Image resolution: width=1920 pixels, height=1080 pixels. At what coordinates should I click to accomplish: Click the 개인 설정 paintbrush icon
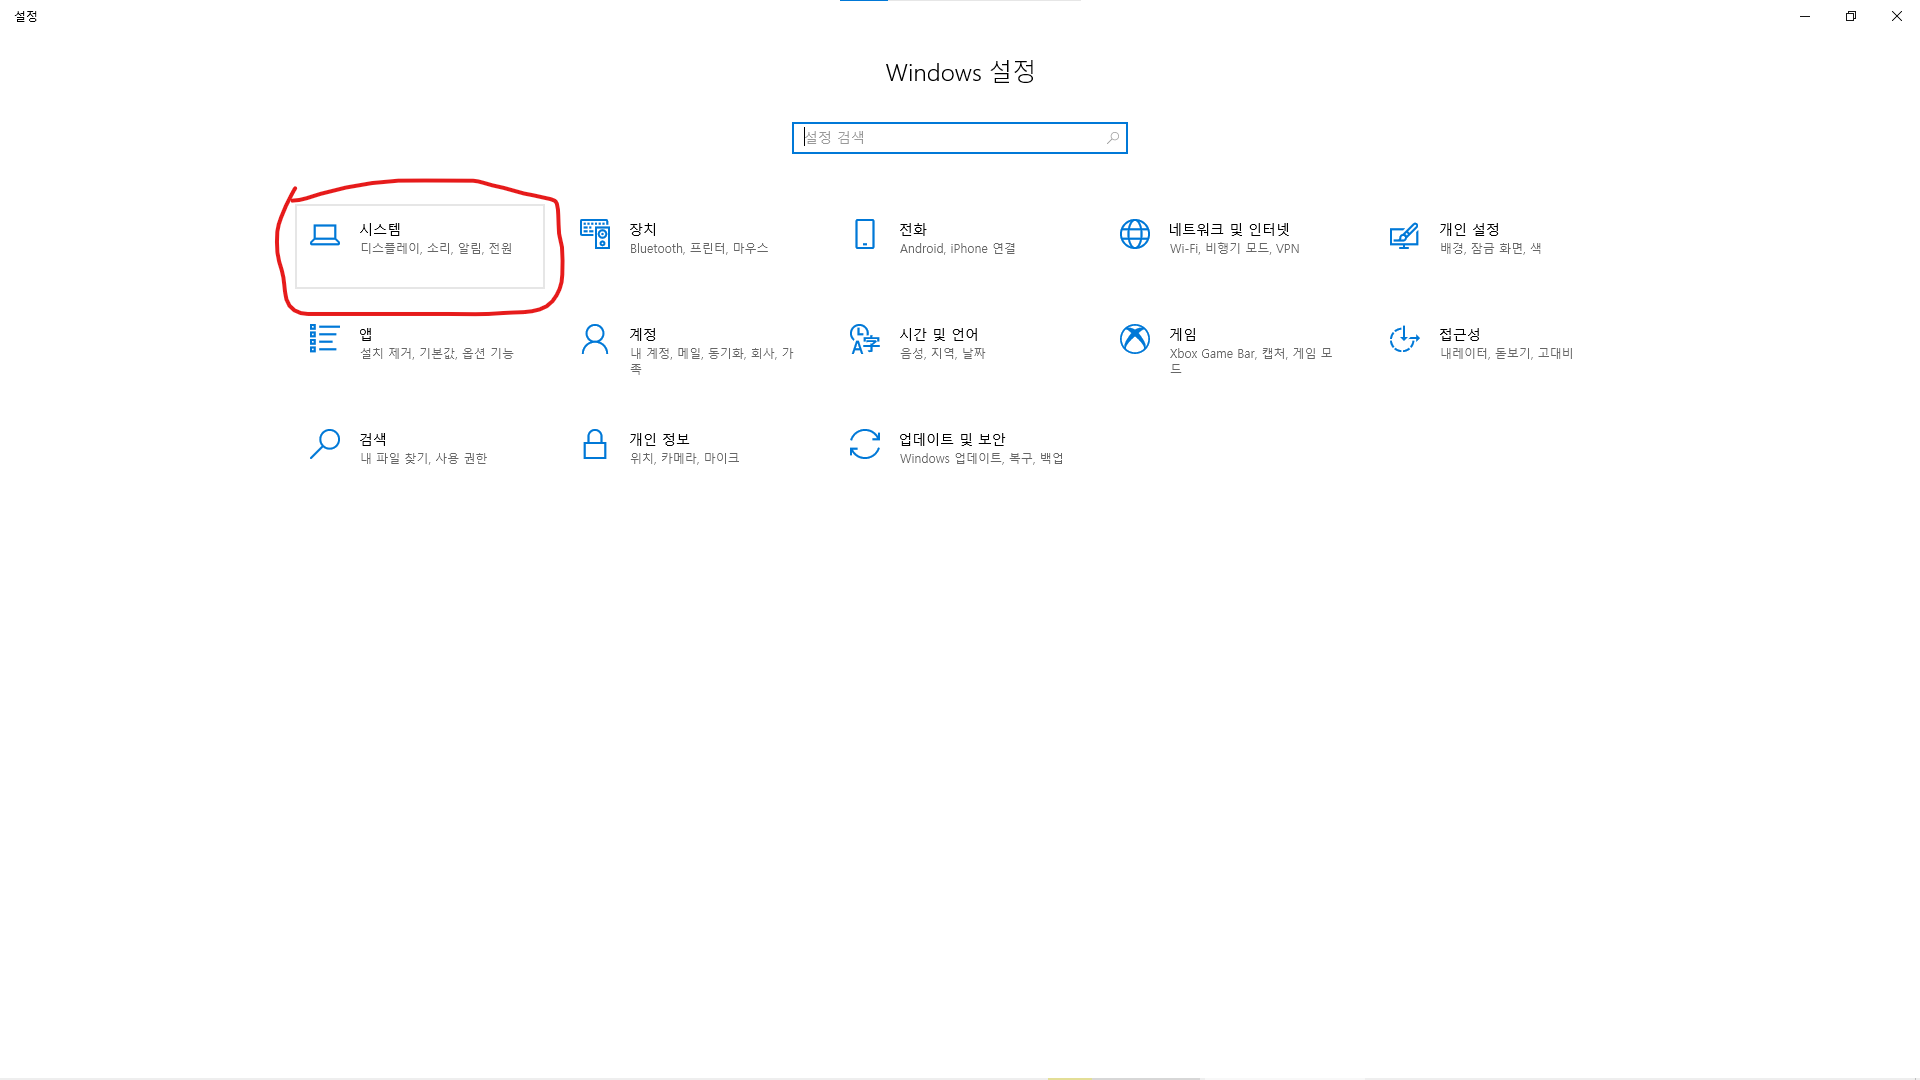tap(1404, 235)
